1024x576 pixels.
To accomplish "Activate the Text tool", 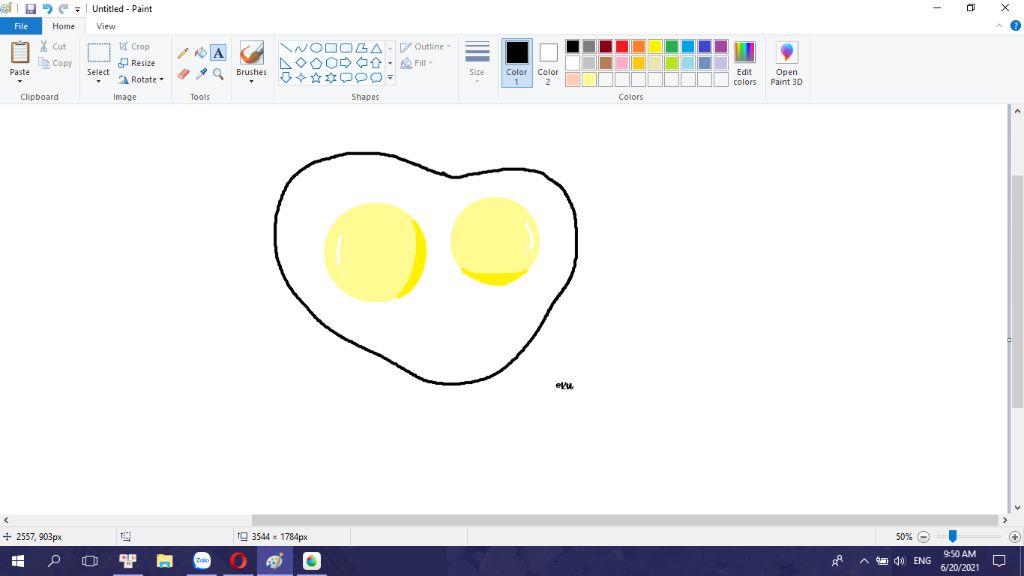I will 218,54.
